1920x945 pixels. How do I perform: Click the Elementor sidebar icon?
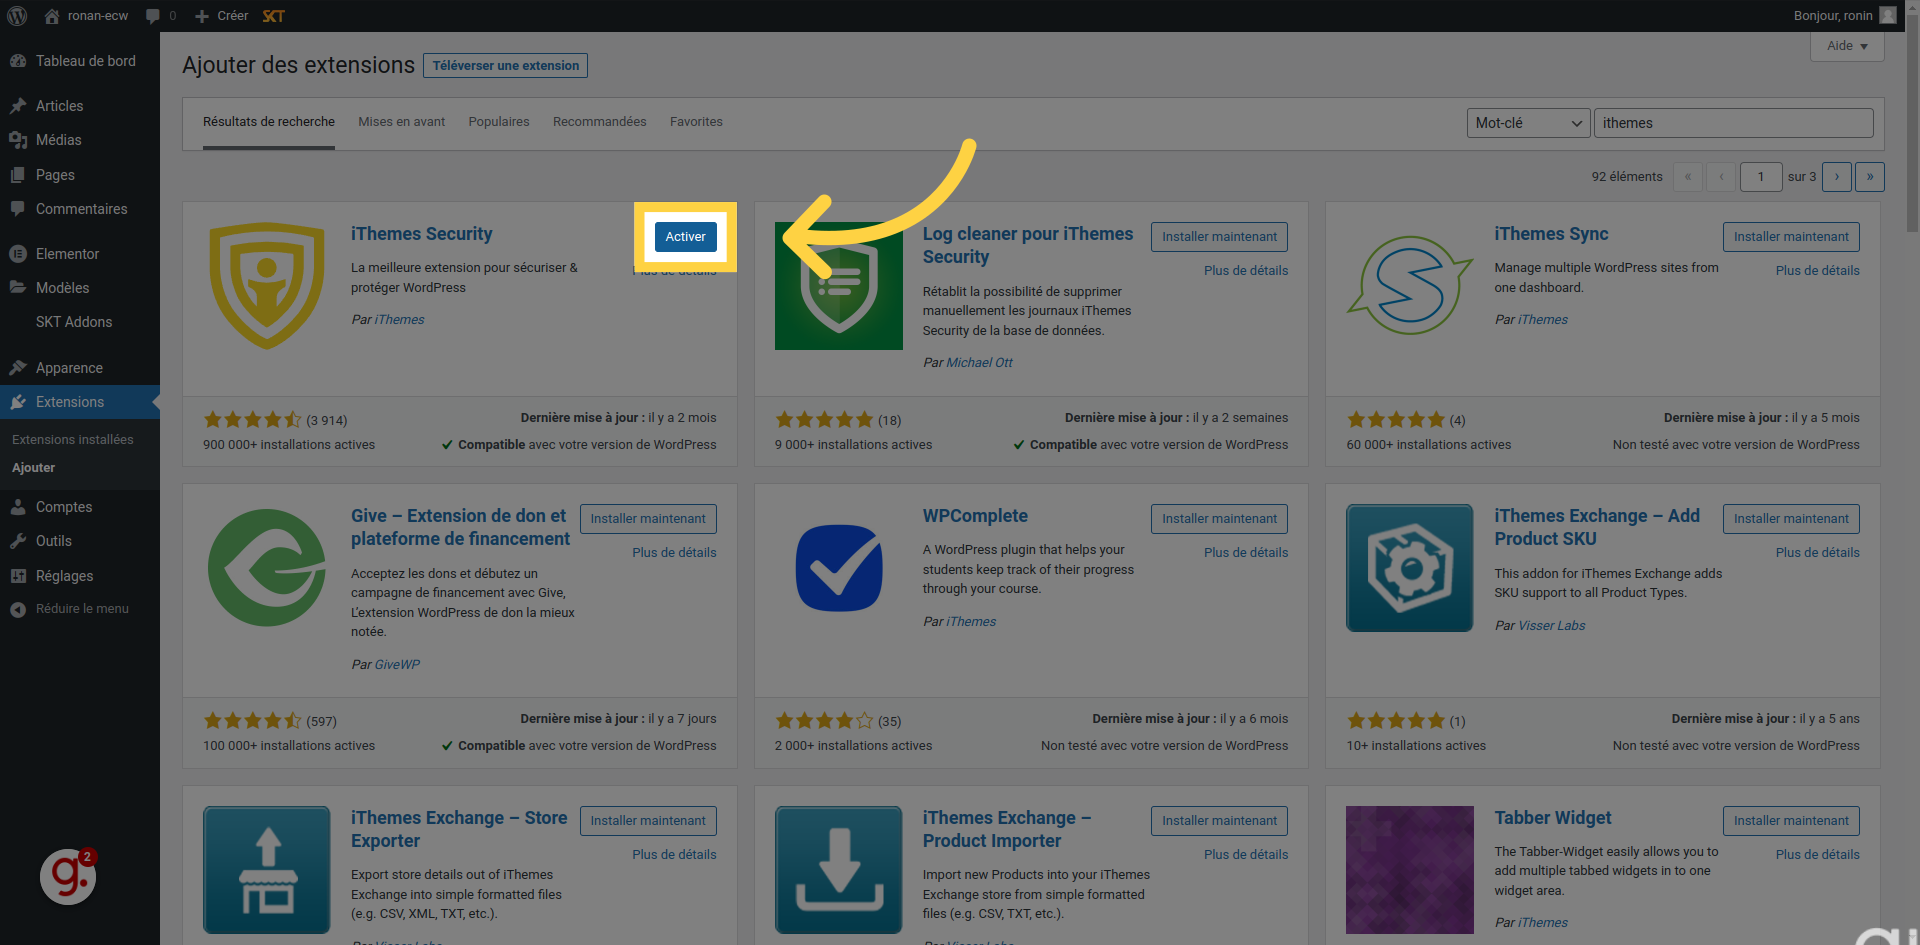18,254
